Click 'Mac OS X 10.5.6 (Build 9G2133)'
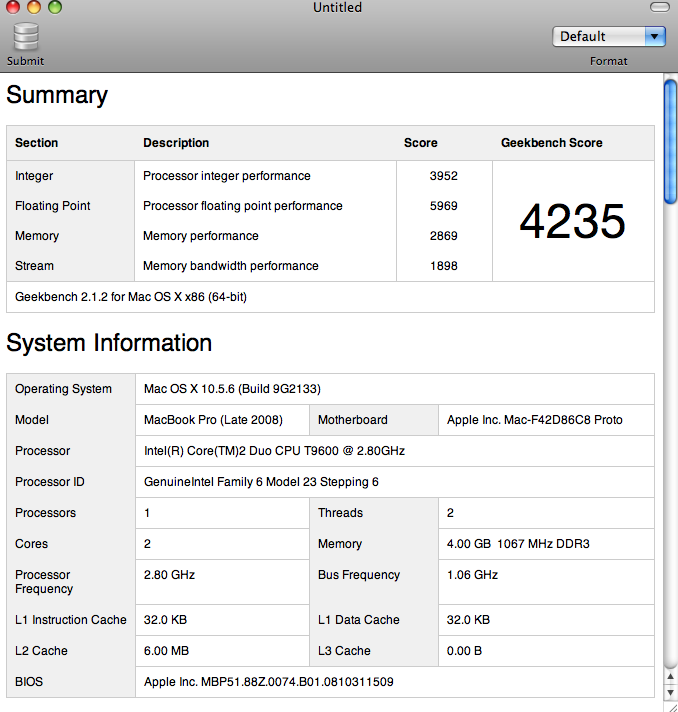This screenshot has width=678, height=712. tap(233, 389)
